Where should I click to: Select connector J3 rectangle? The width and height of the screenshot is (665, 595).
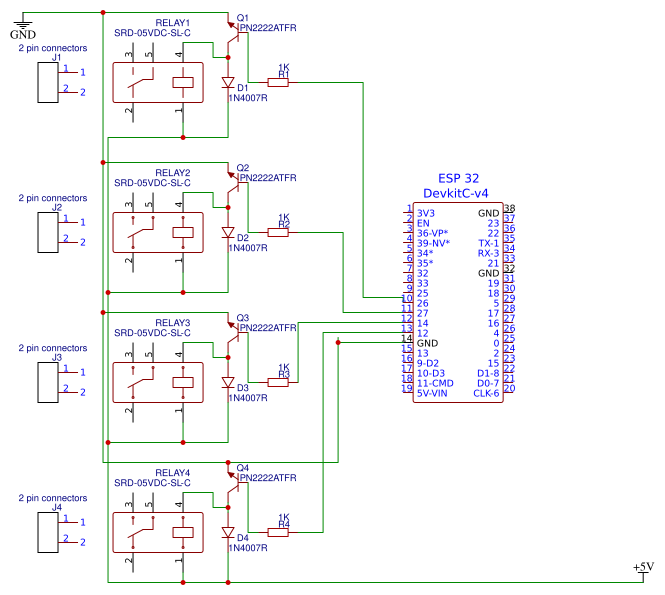coord(48,383)
